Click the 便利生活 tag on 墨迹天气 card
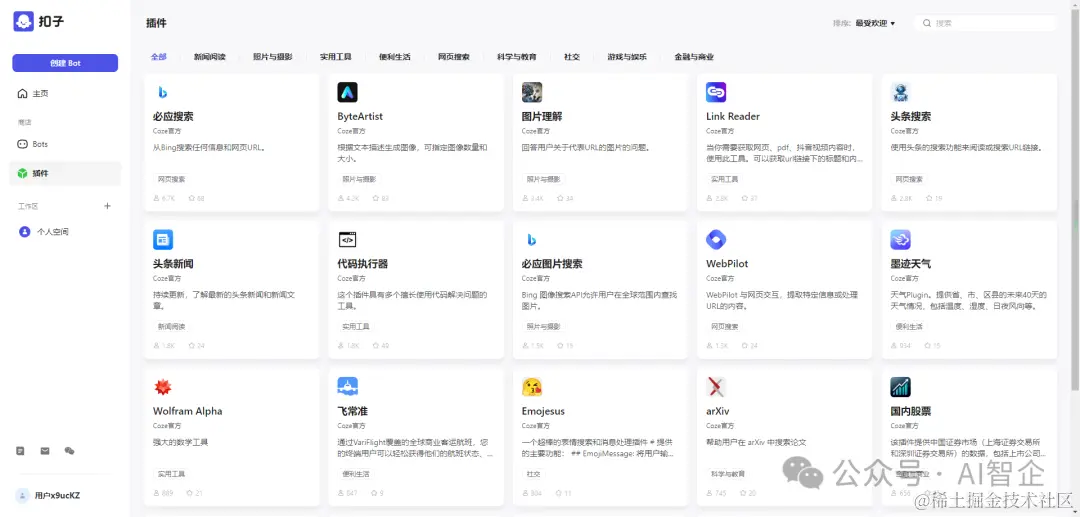 click(909, 326)
